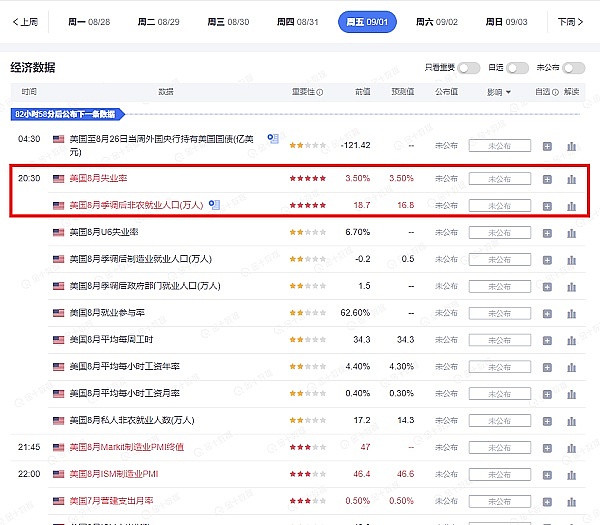This screenshot has height=525, width=600.
Task: Toggle the 只看重要 switch
Action: click(469, 68)
